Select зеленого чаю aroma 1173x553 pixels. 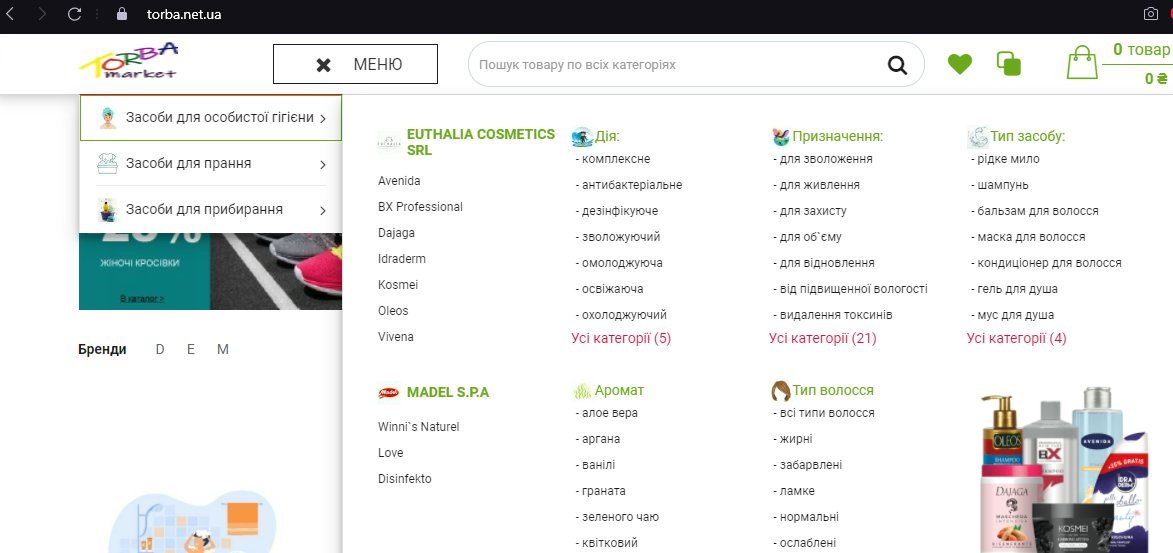pyautogui.click(x=617, y=517)
